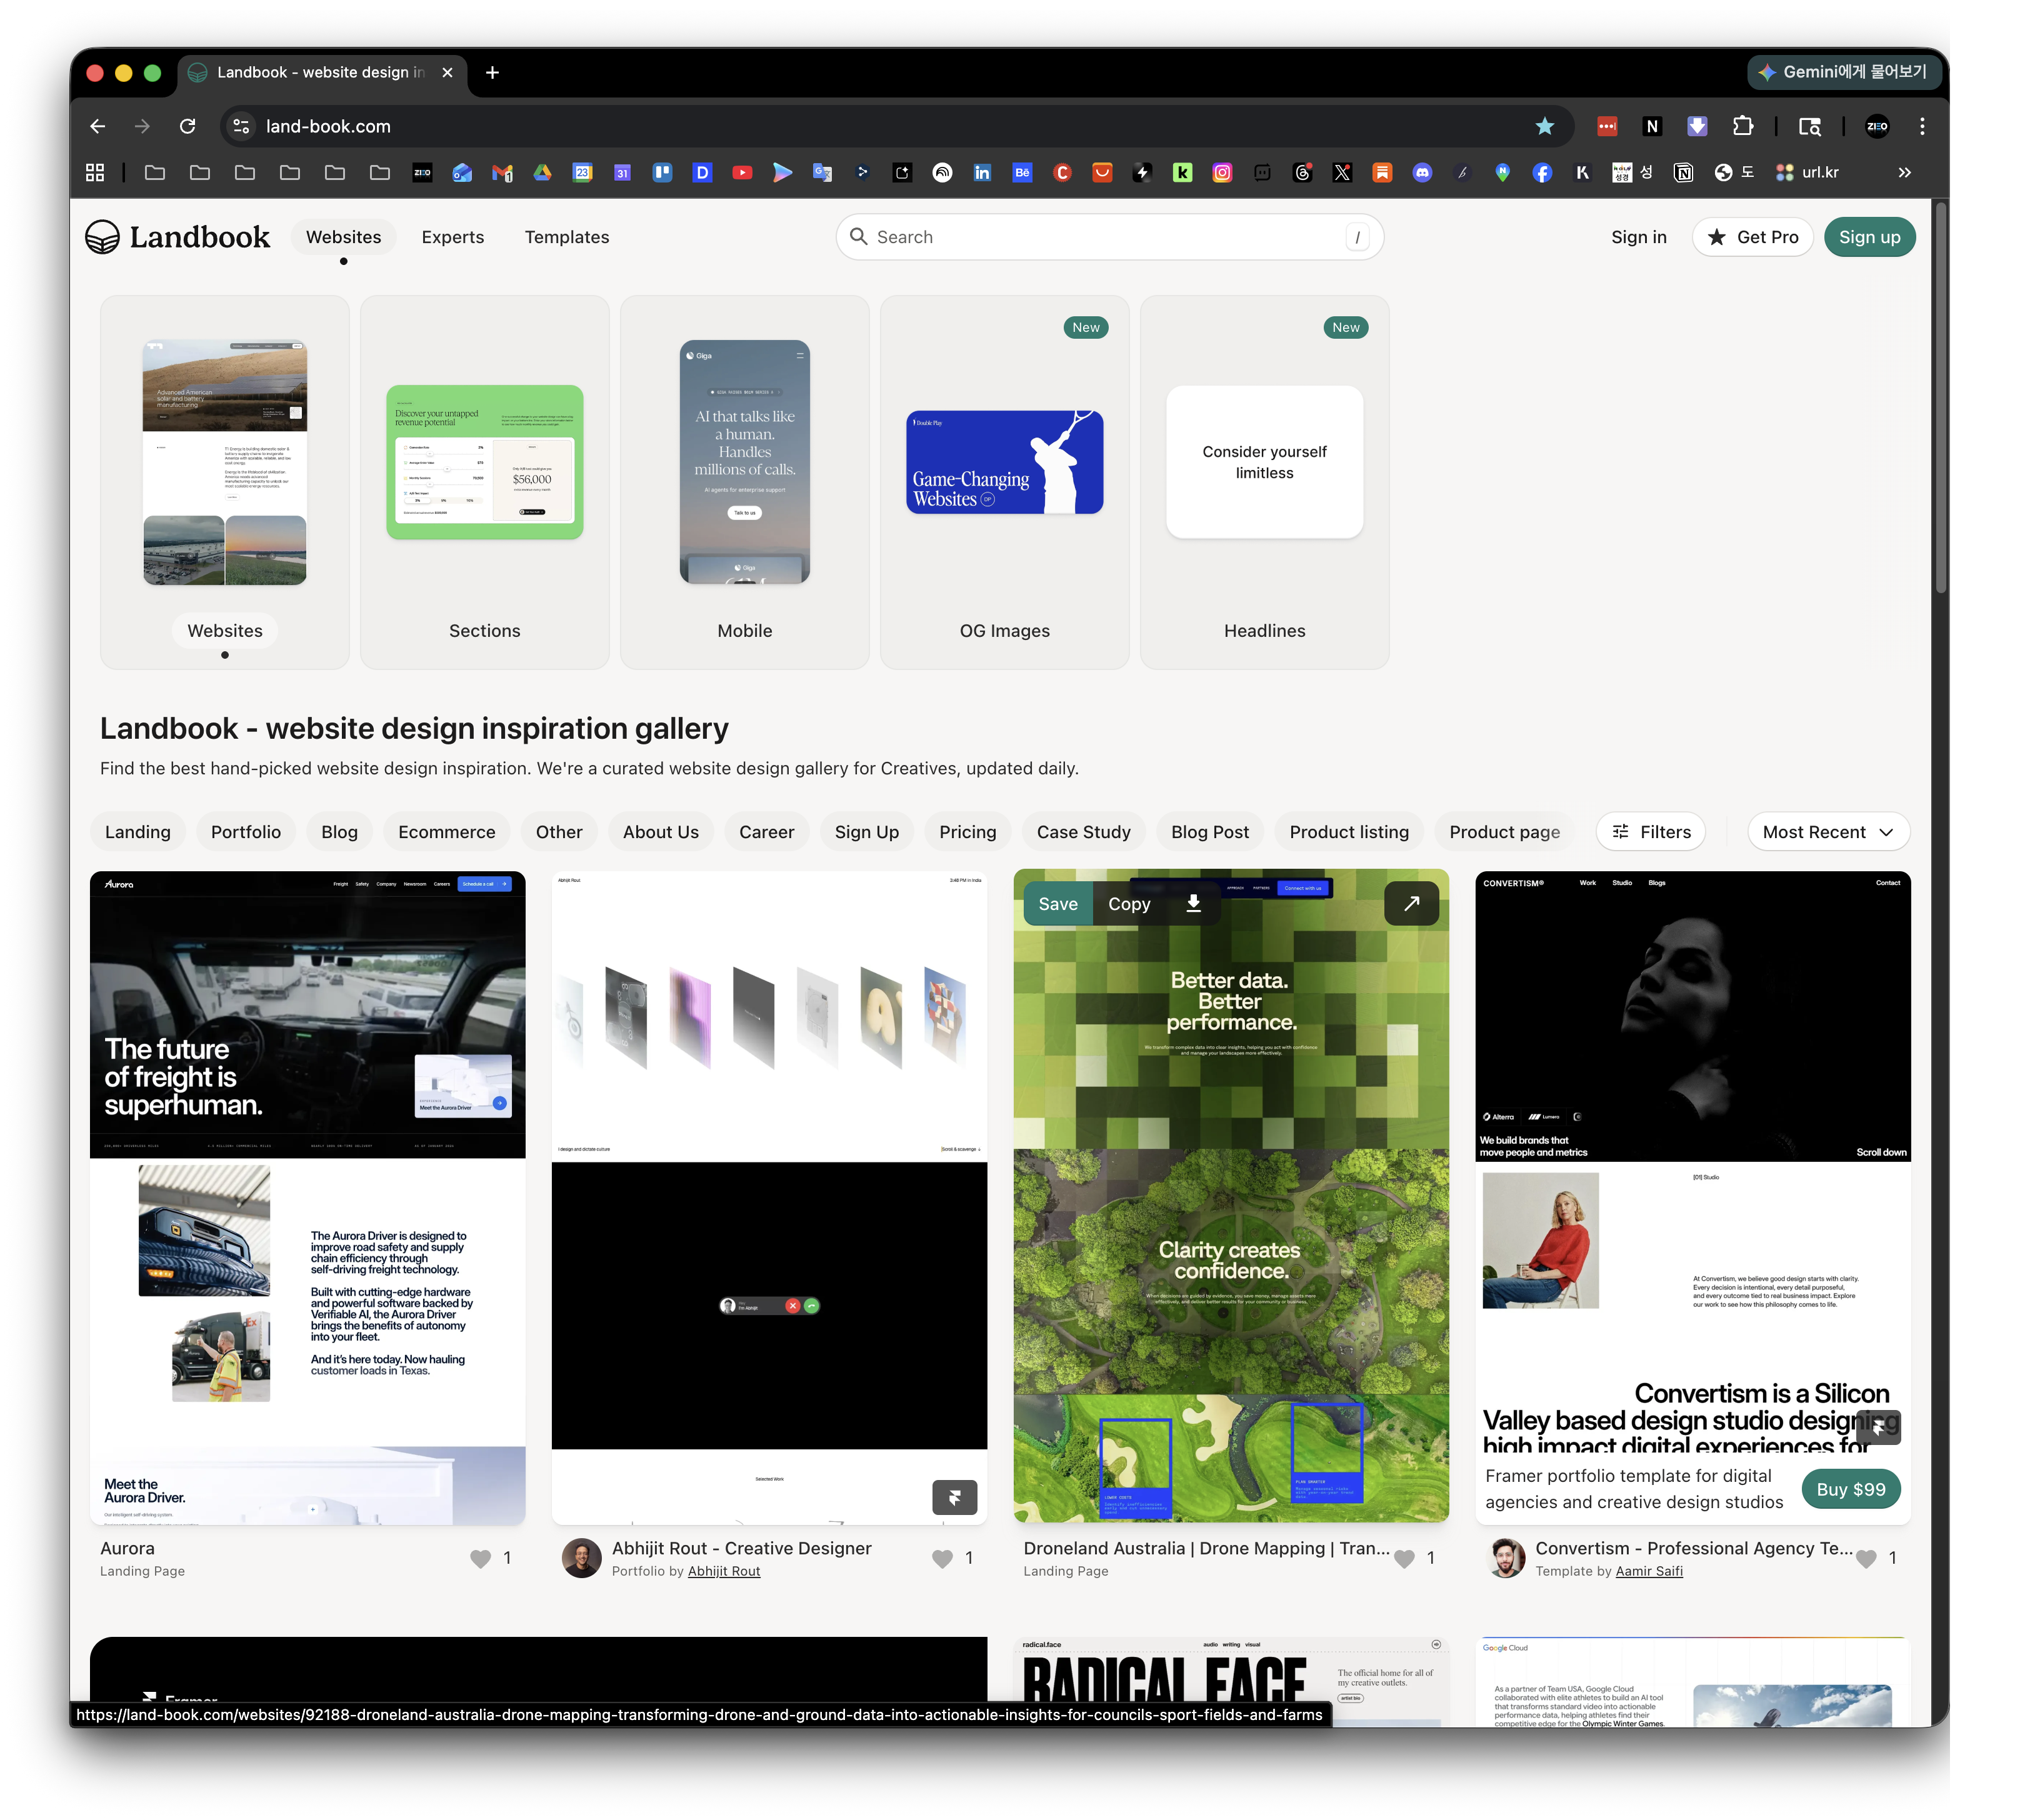Open the Instagram bookmark
This screenshot has width=2020, height=1820.
point(1222,173)
